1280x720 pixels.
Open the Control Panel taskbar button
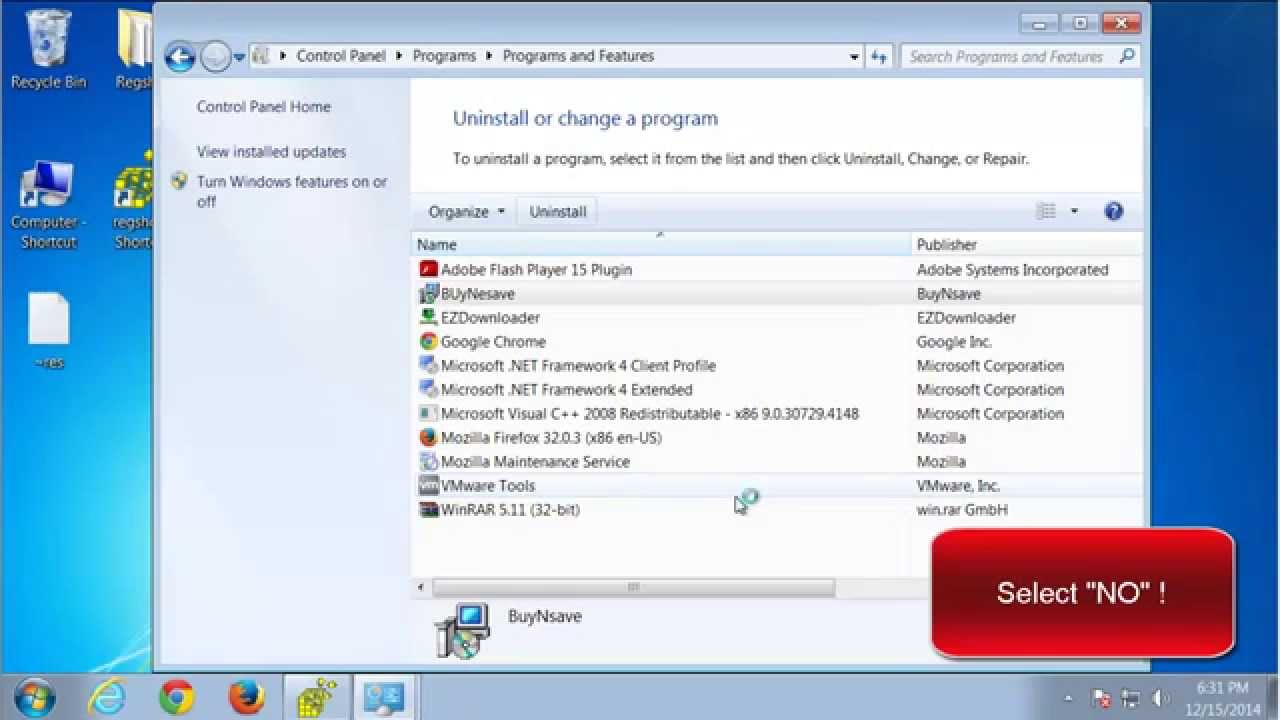tap(384, 697)
